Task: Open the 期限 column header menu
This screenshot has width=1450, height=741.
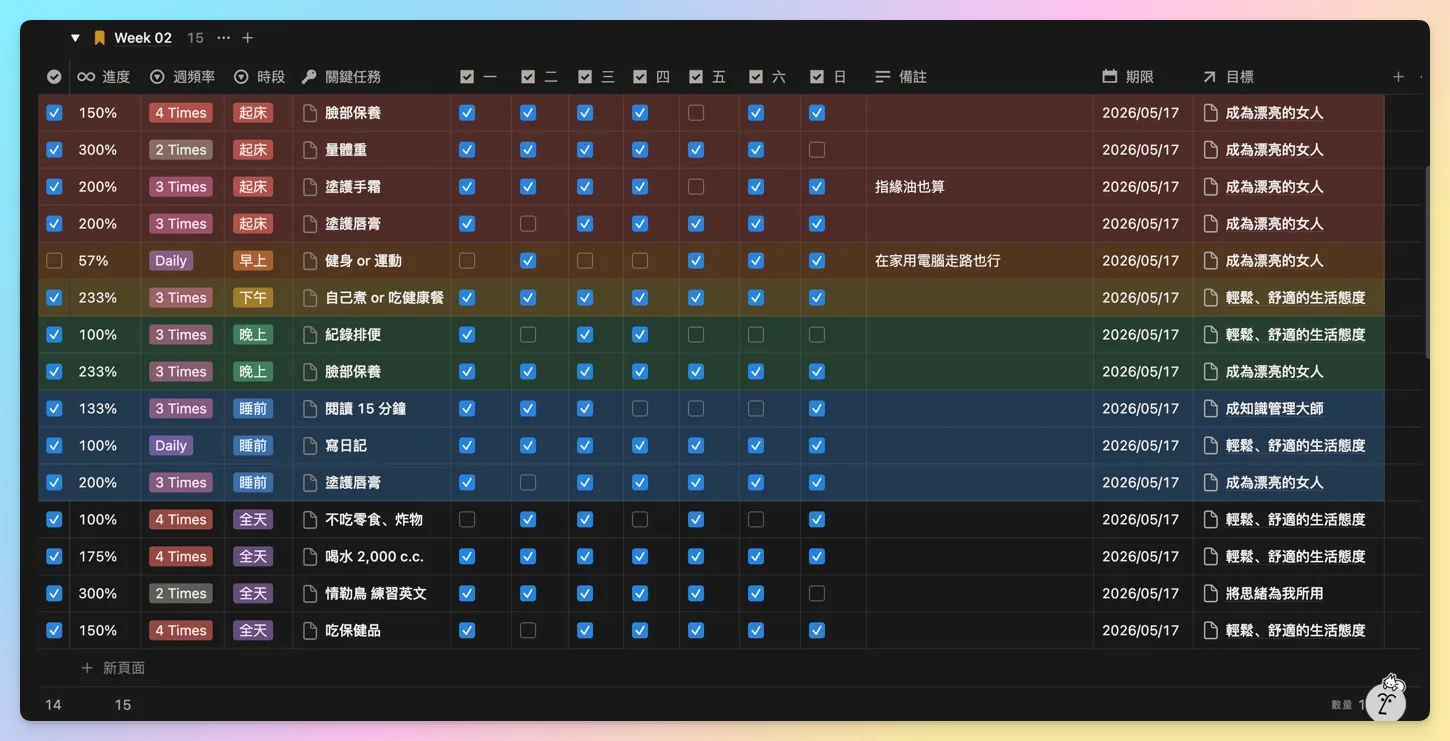Action: [1128, 77]
